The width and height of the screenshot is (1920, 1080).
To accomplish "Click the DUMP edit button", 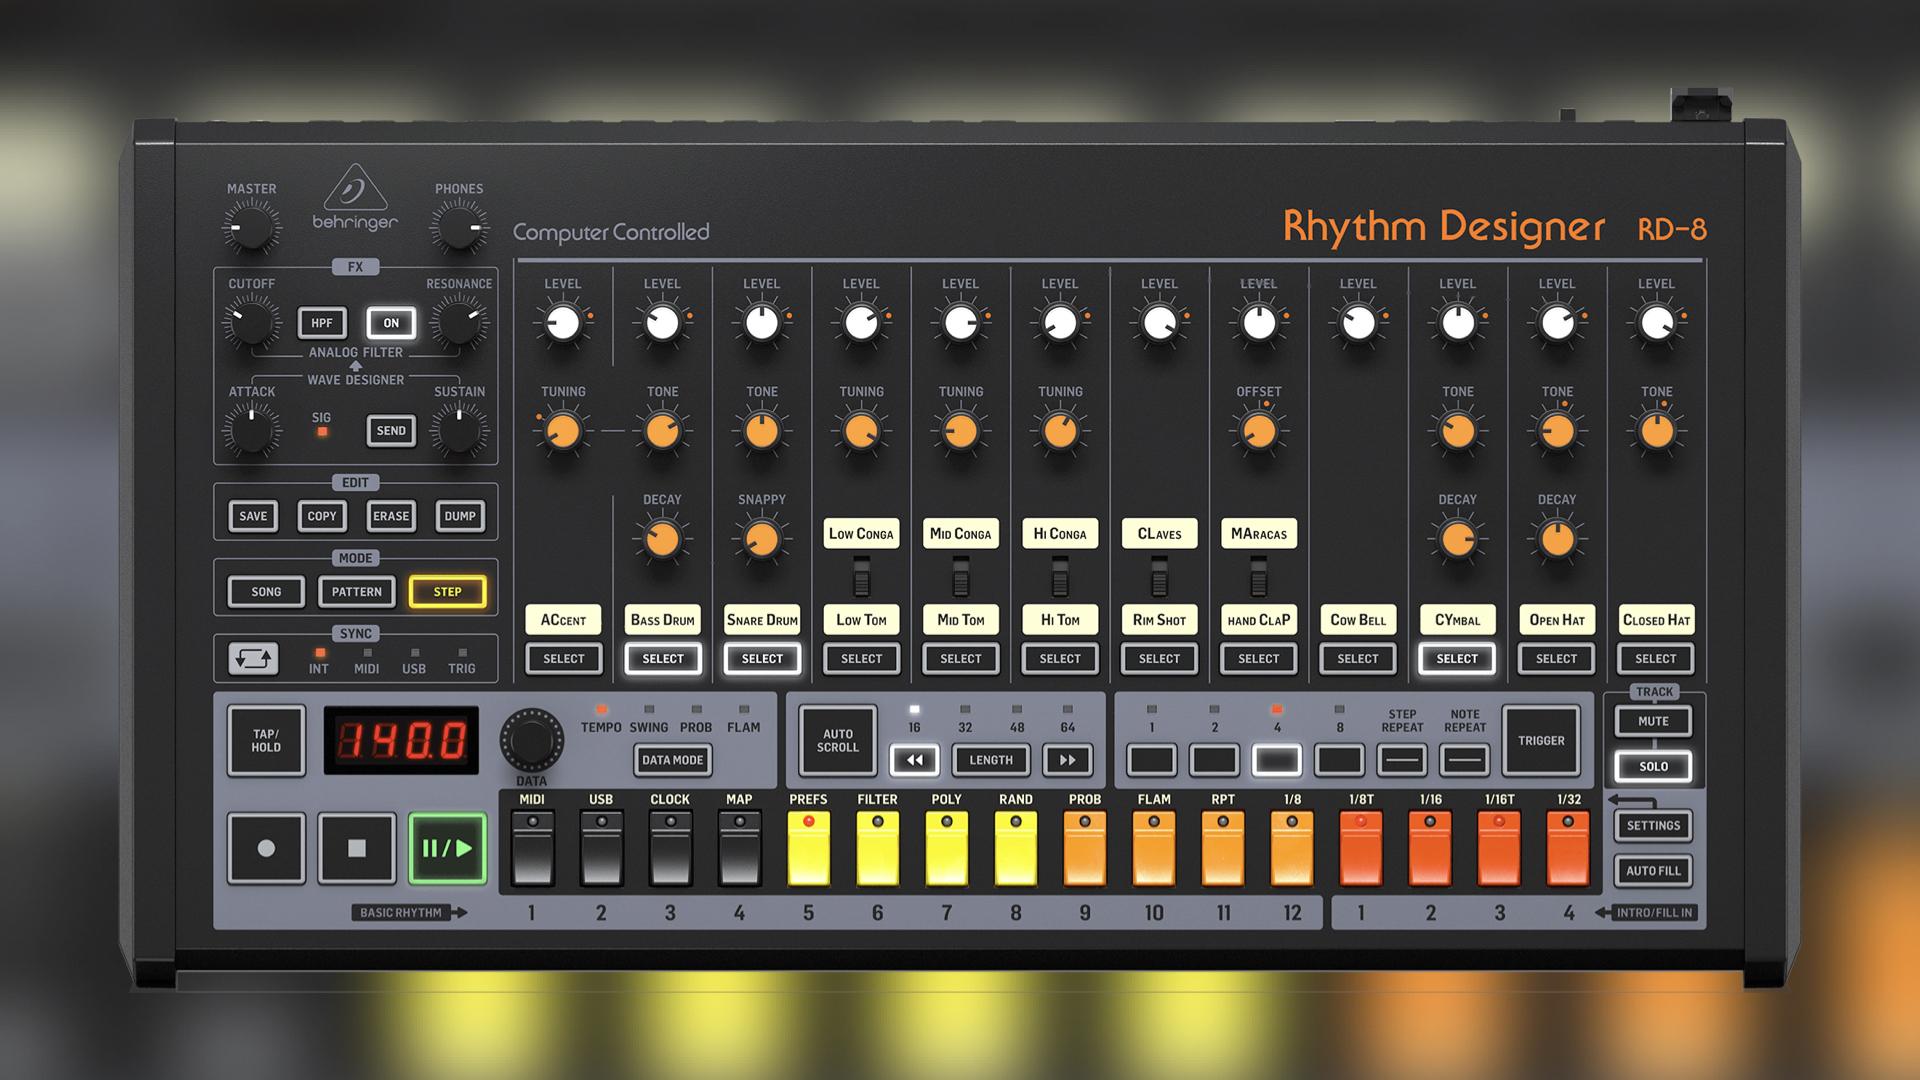I will (x=460, y=516).
